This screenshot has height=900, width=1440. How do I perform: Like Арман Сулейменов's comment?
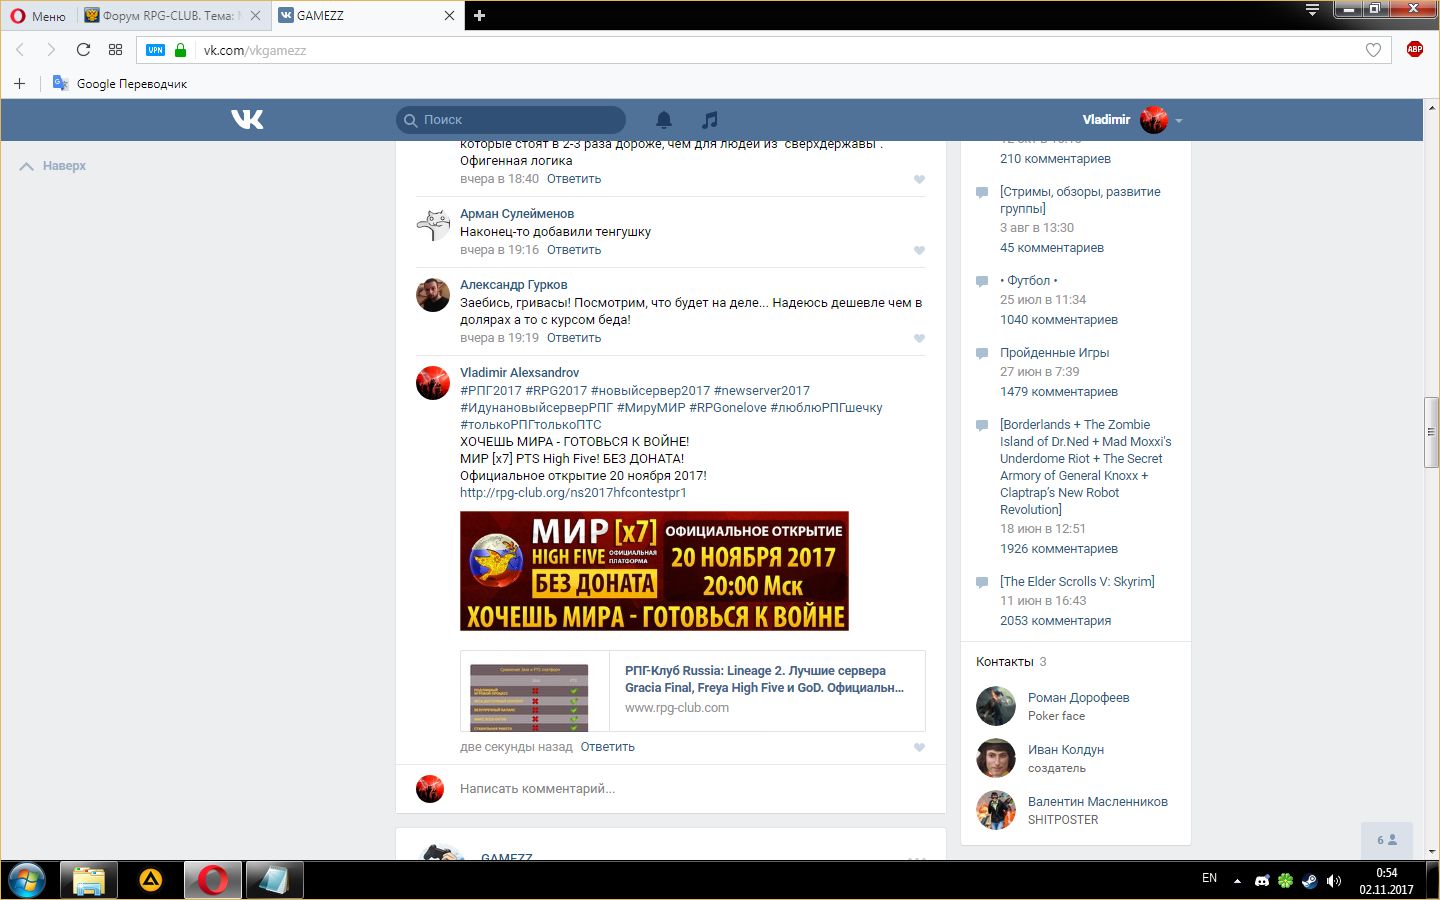[919, 250]
